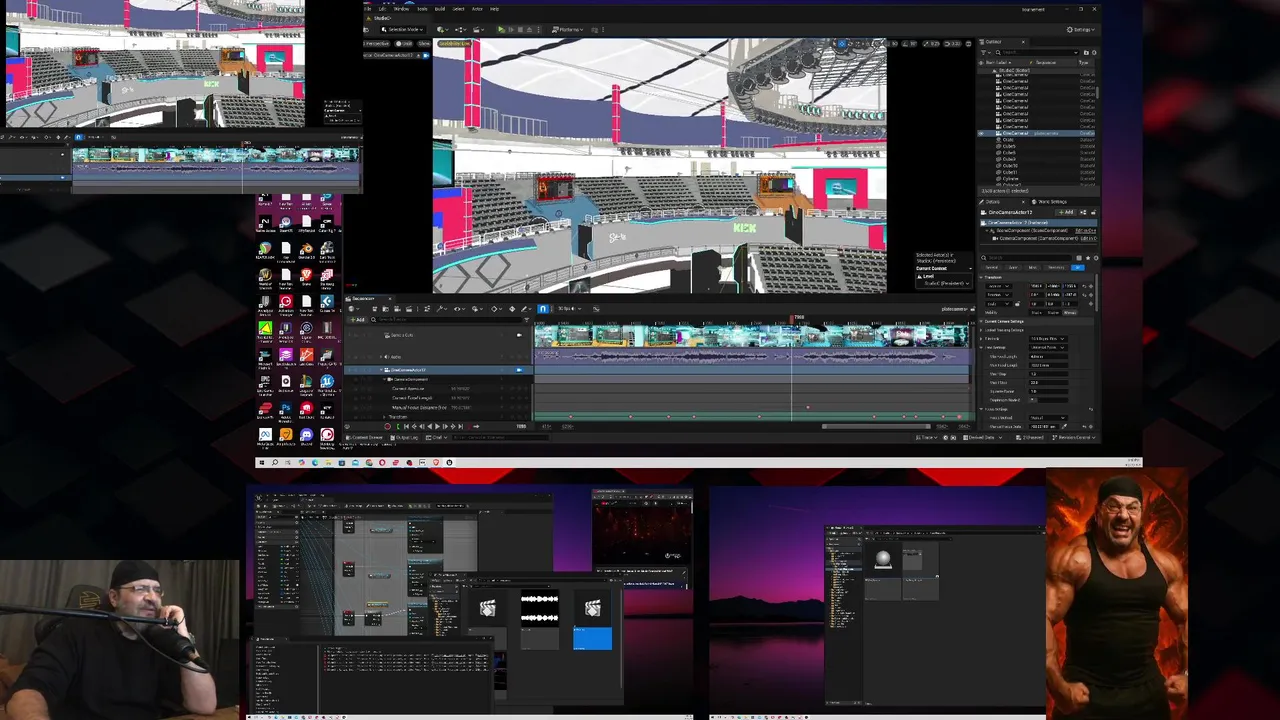Collapse the CameraComponent track

click(384, 379)
